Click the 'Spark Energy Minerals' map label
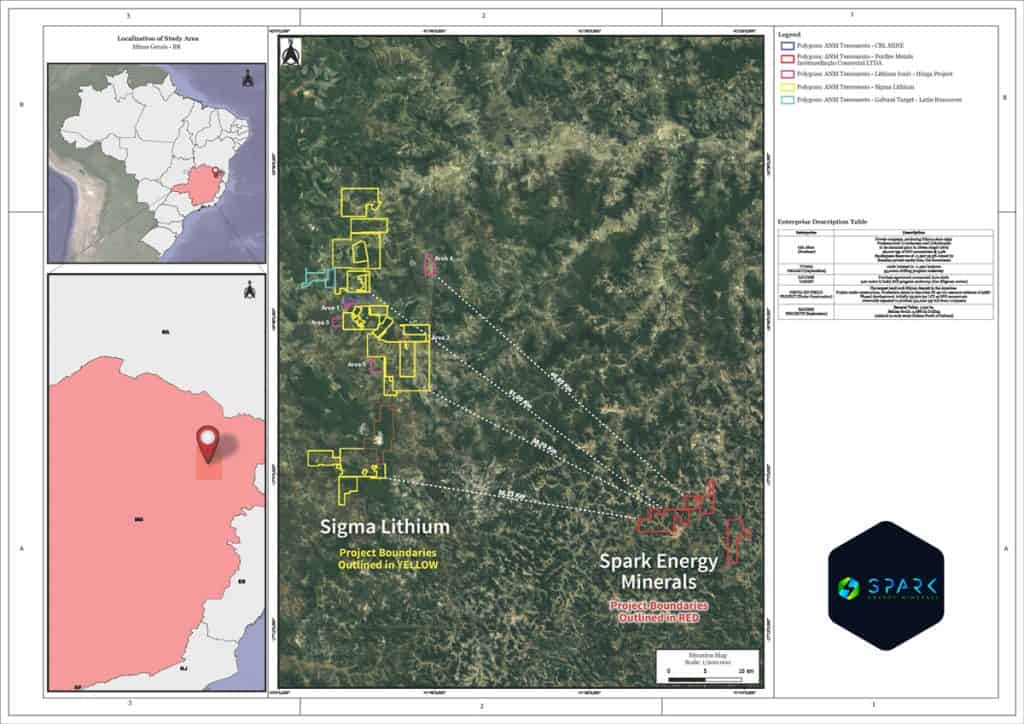1024x724 pixels. pos(658,571)
